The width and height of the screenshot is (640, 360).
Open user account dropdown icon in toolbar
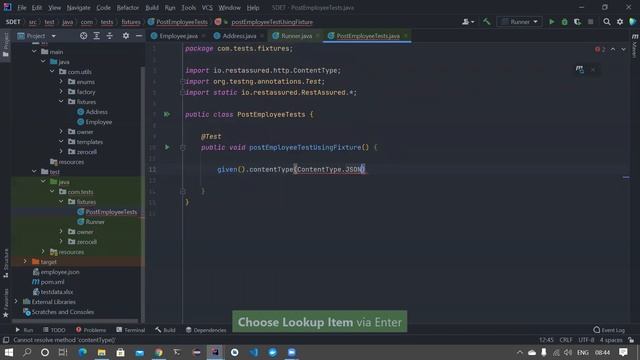click(x=468, y=22)
